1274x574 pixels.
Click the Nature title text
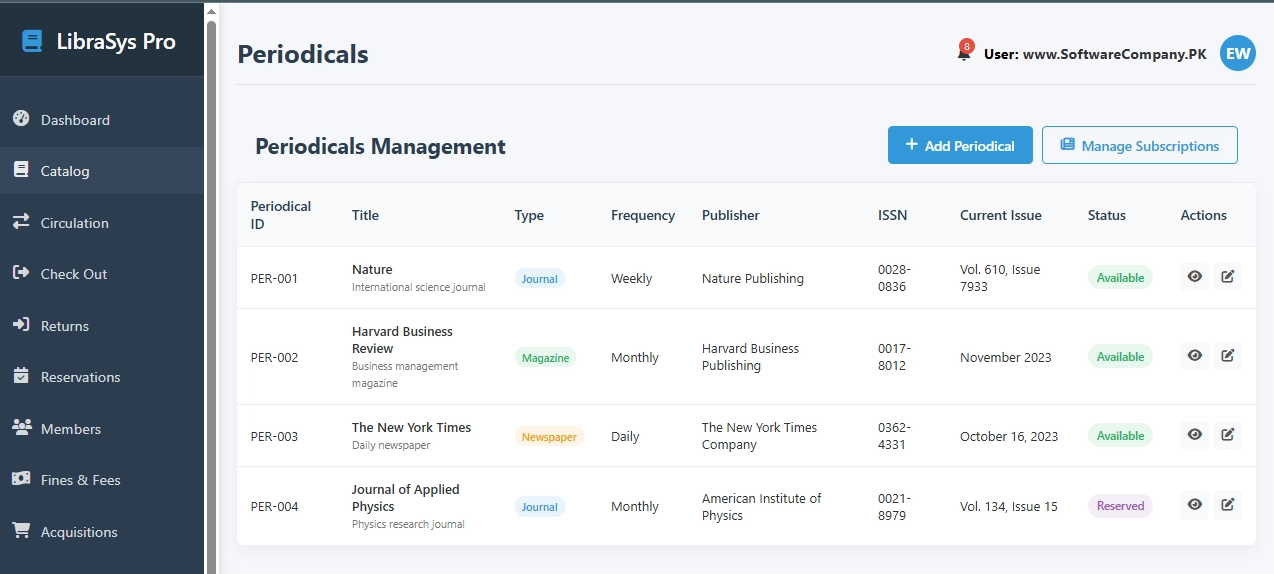372,269
